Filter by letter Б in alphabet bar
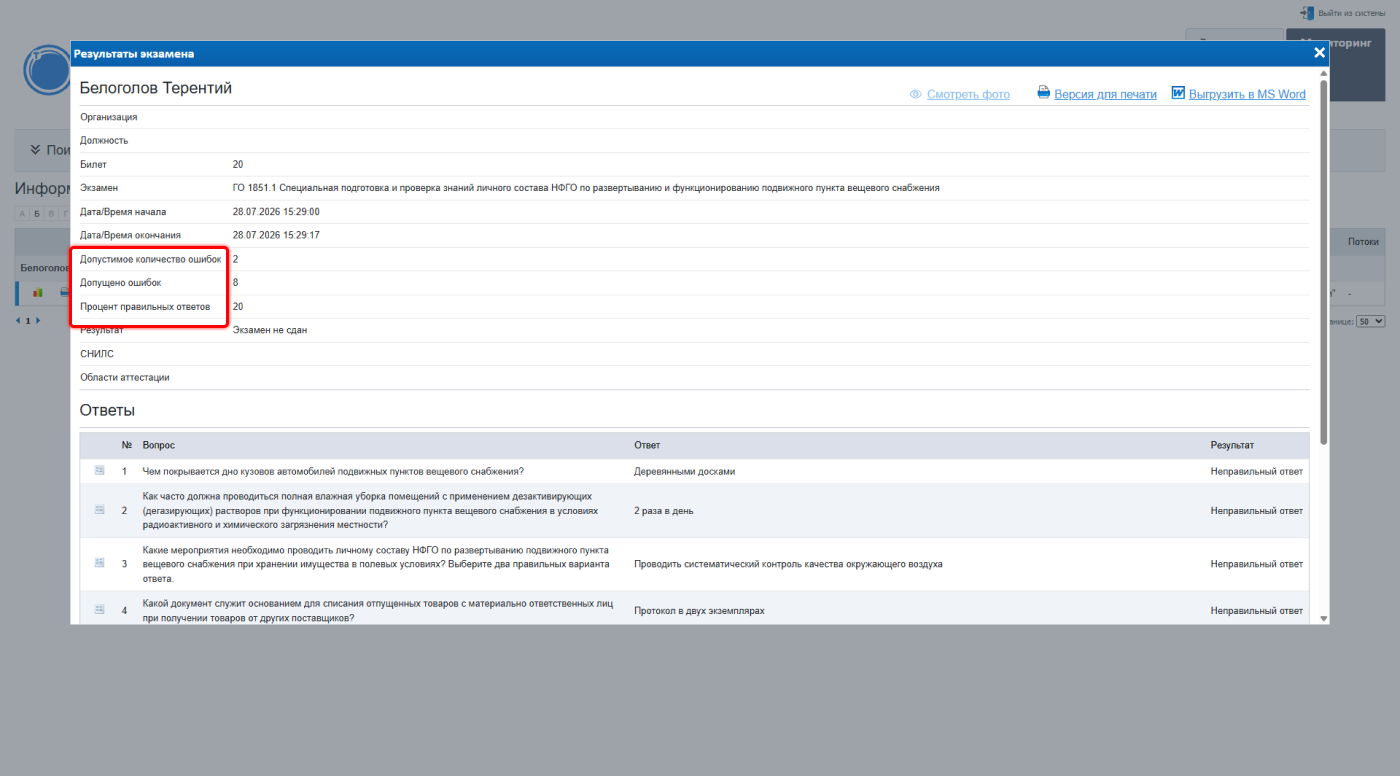 tap(36, 213)
